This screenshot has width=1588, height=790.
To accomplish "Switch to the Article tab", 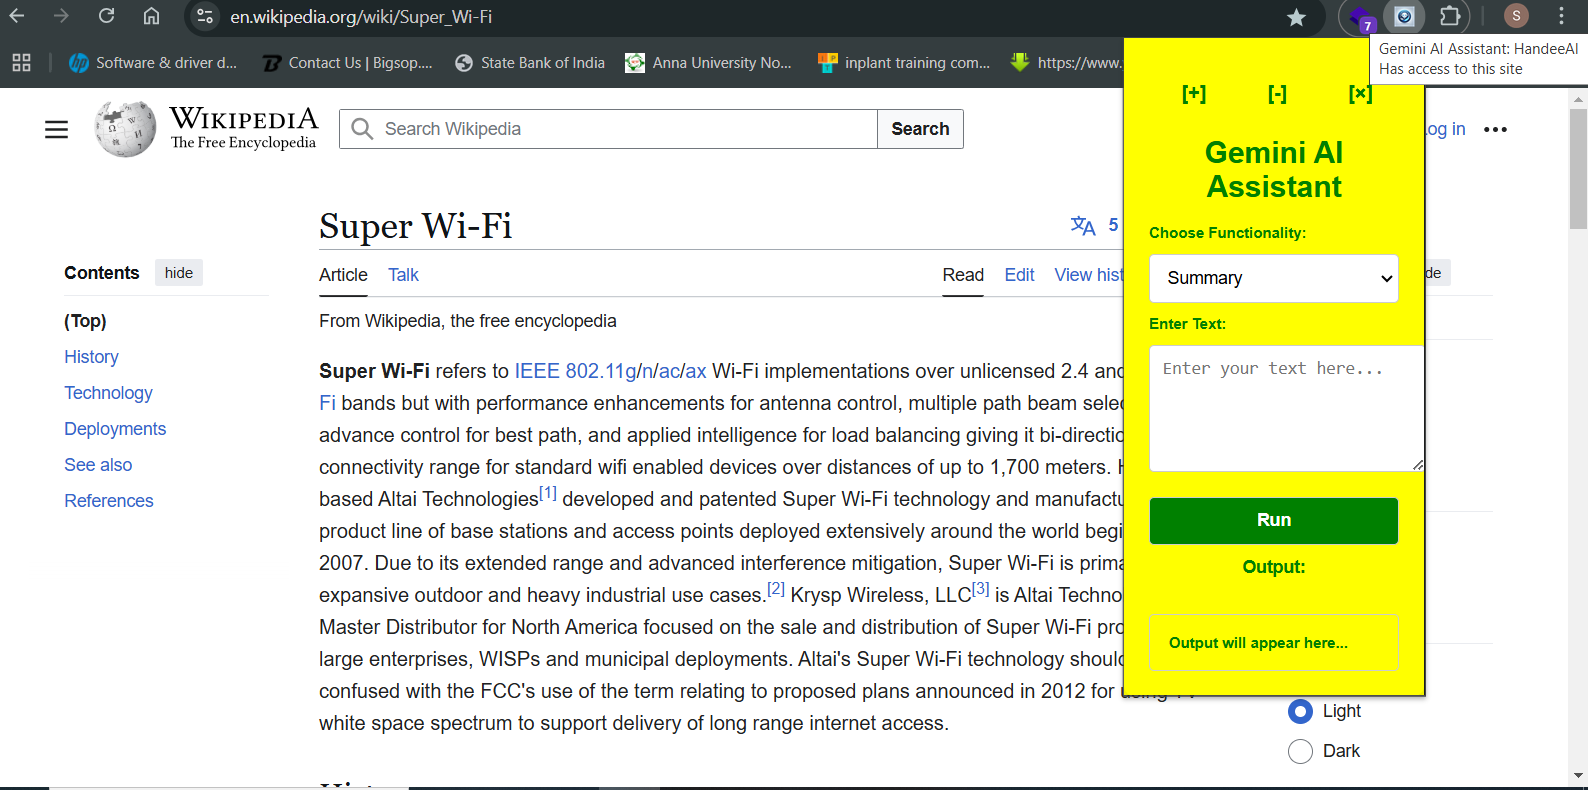I will (343, 275).
